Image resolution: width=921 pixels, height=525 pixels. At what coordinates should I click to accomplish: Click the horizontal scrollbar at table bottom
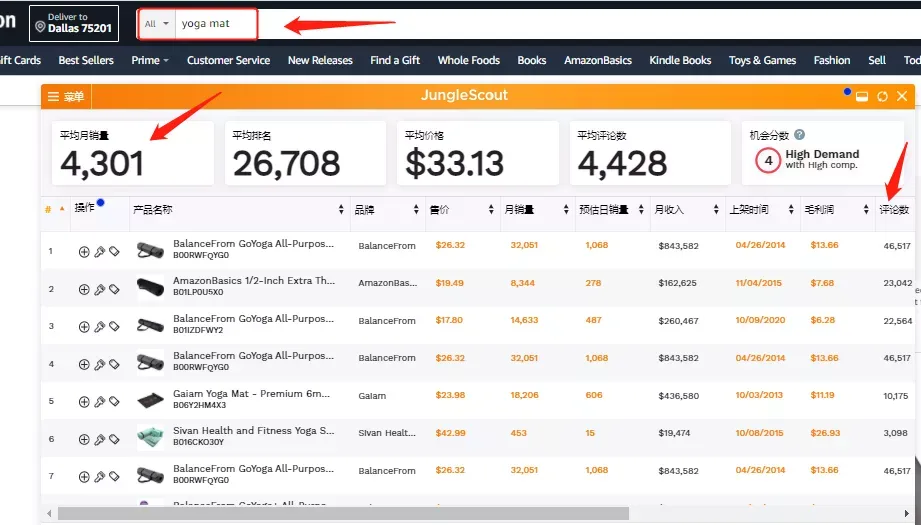343,514
